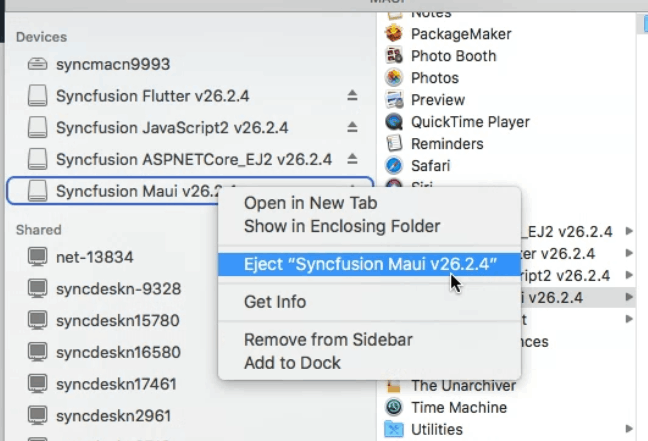Click the Syncfusion Flutter v26.2.4 disk icon
This screenshot has height=441, width=648.
(x=37, y=96)
